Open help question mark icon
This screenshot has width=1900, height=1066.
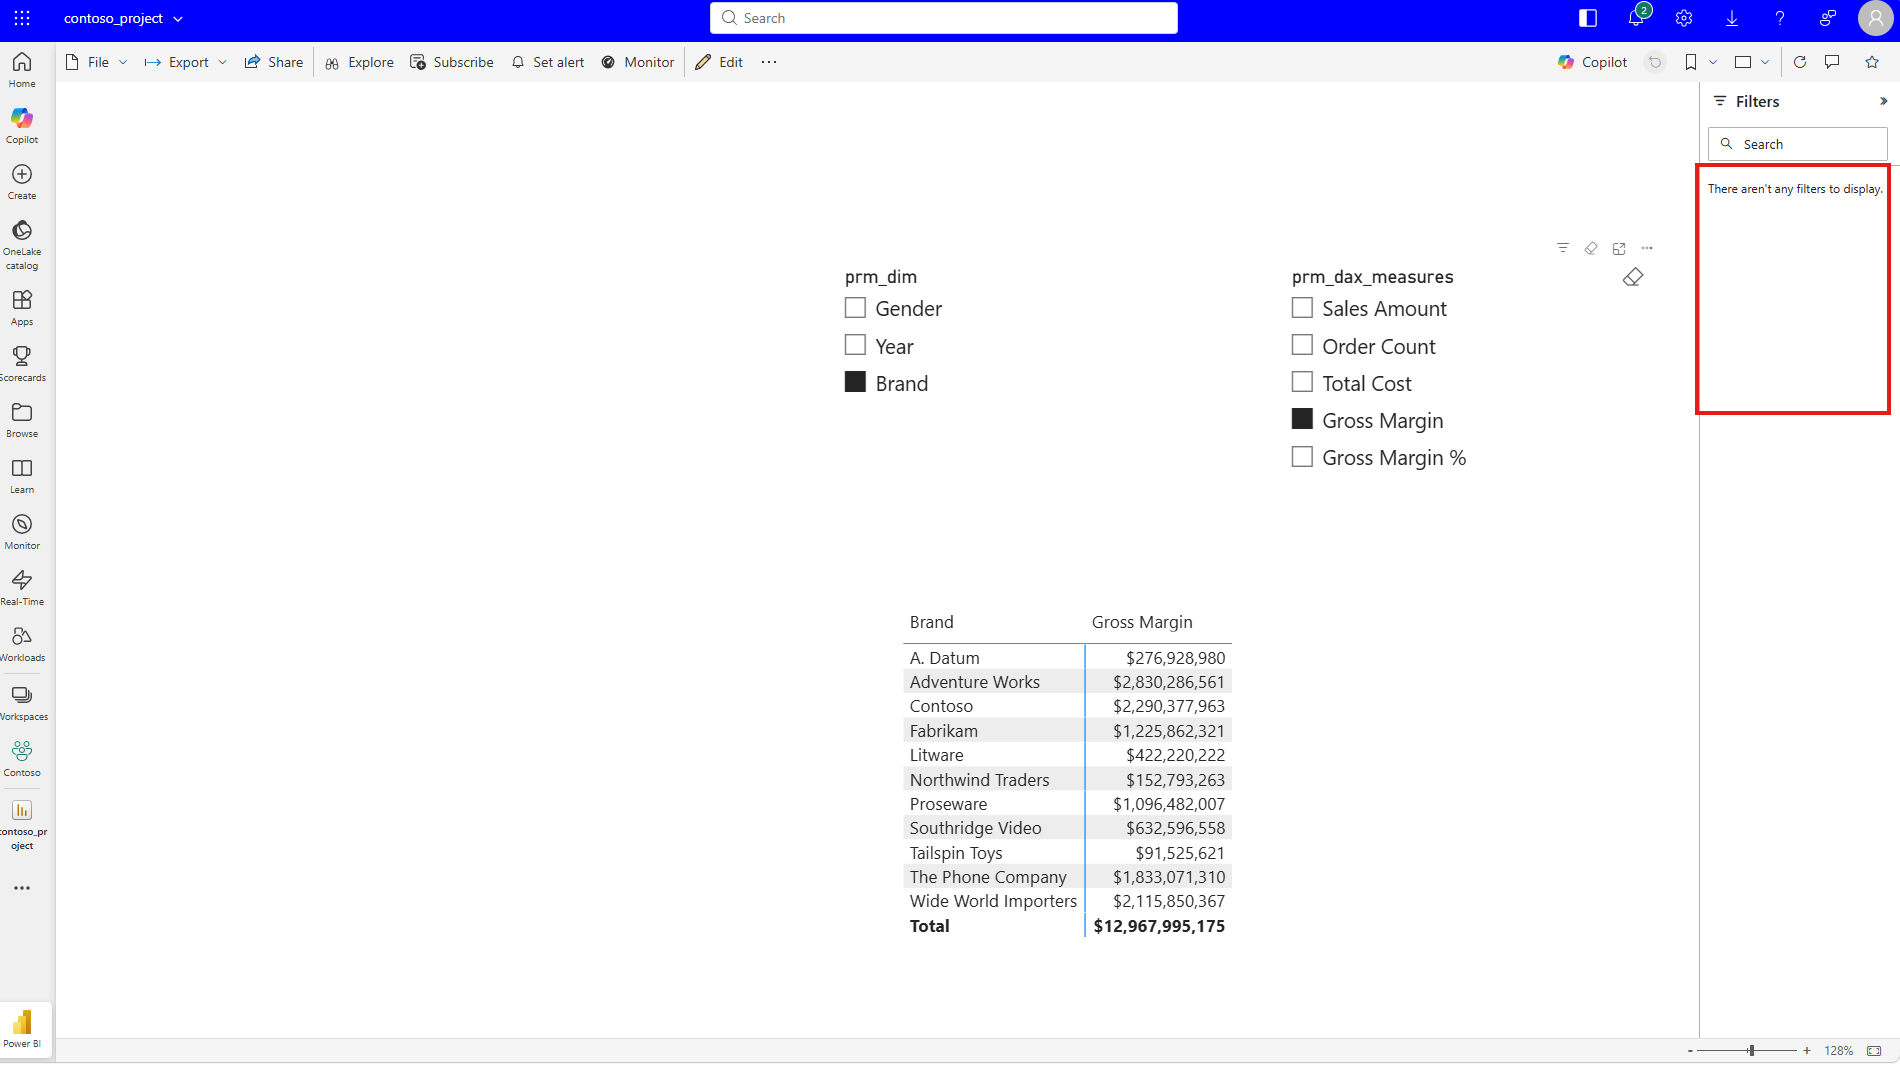1780,18
